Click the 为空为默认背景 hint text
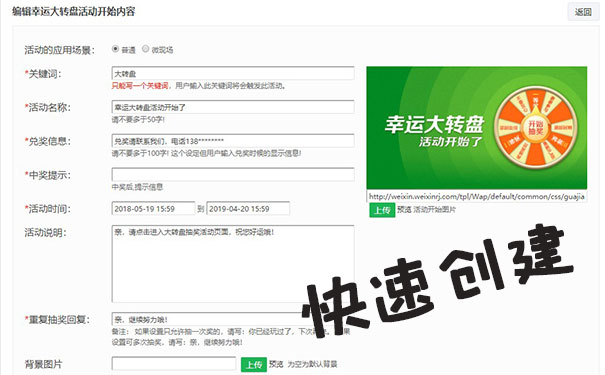This screenshot has height=375, width=605. click(312, 364)
